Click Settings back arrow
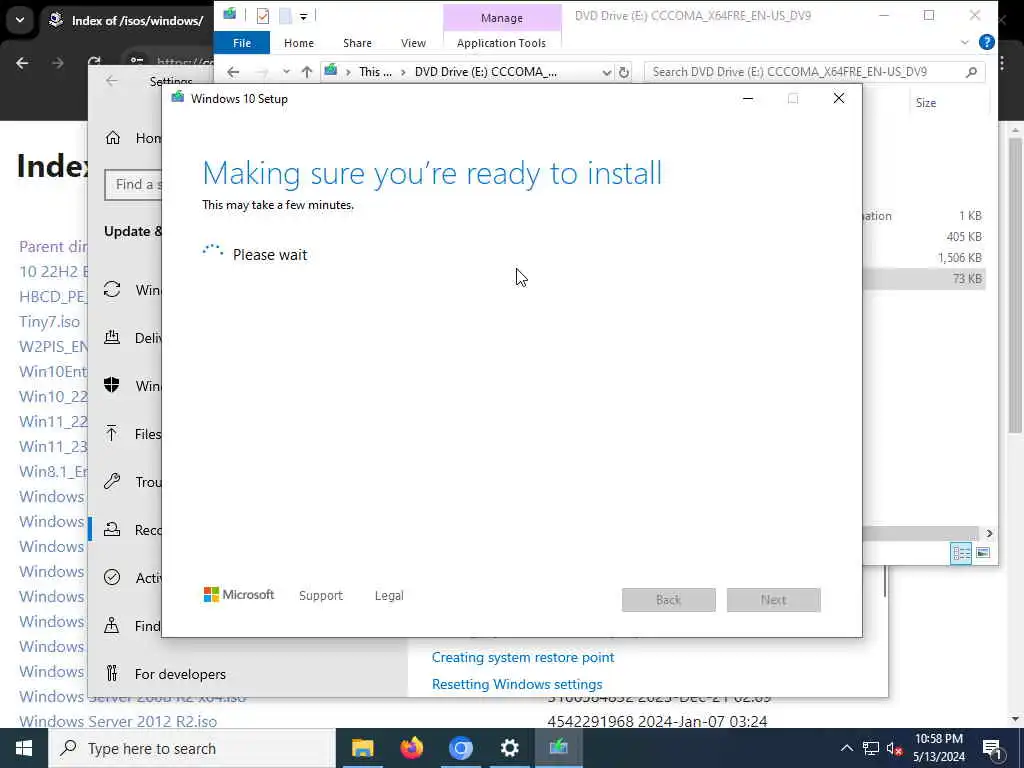Image resolution: width=1024 pixels, height=768 pixels. [x=112, y=81]
